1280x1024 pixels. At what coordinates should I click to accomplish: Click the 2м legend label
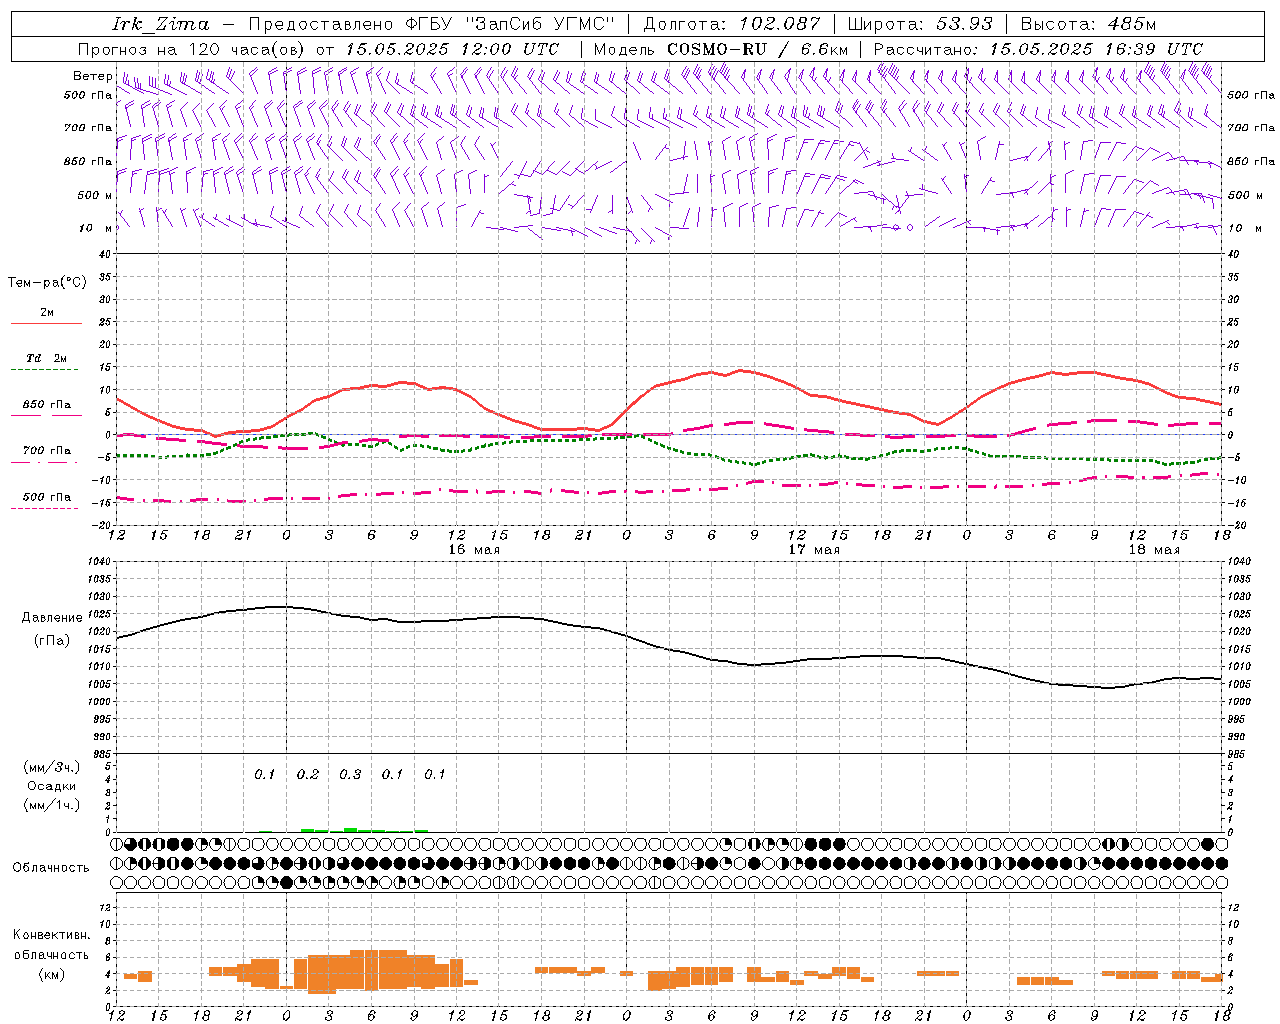tap(47, 312)
